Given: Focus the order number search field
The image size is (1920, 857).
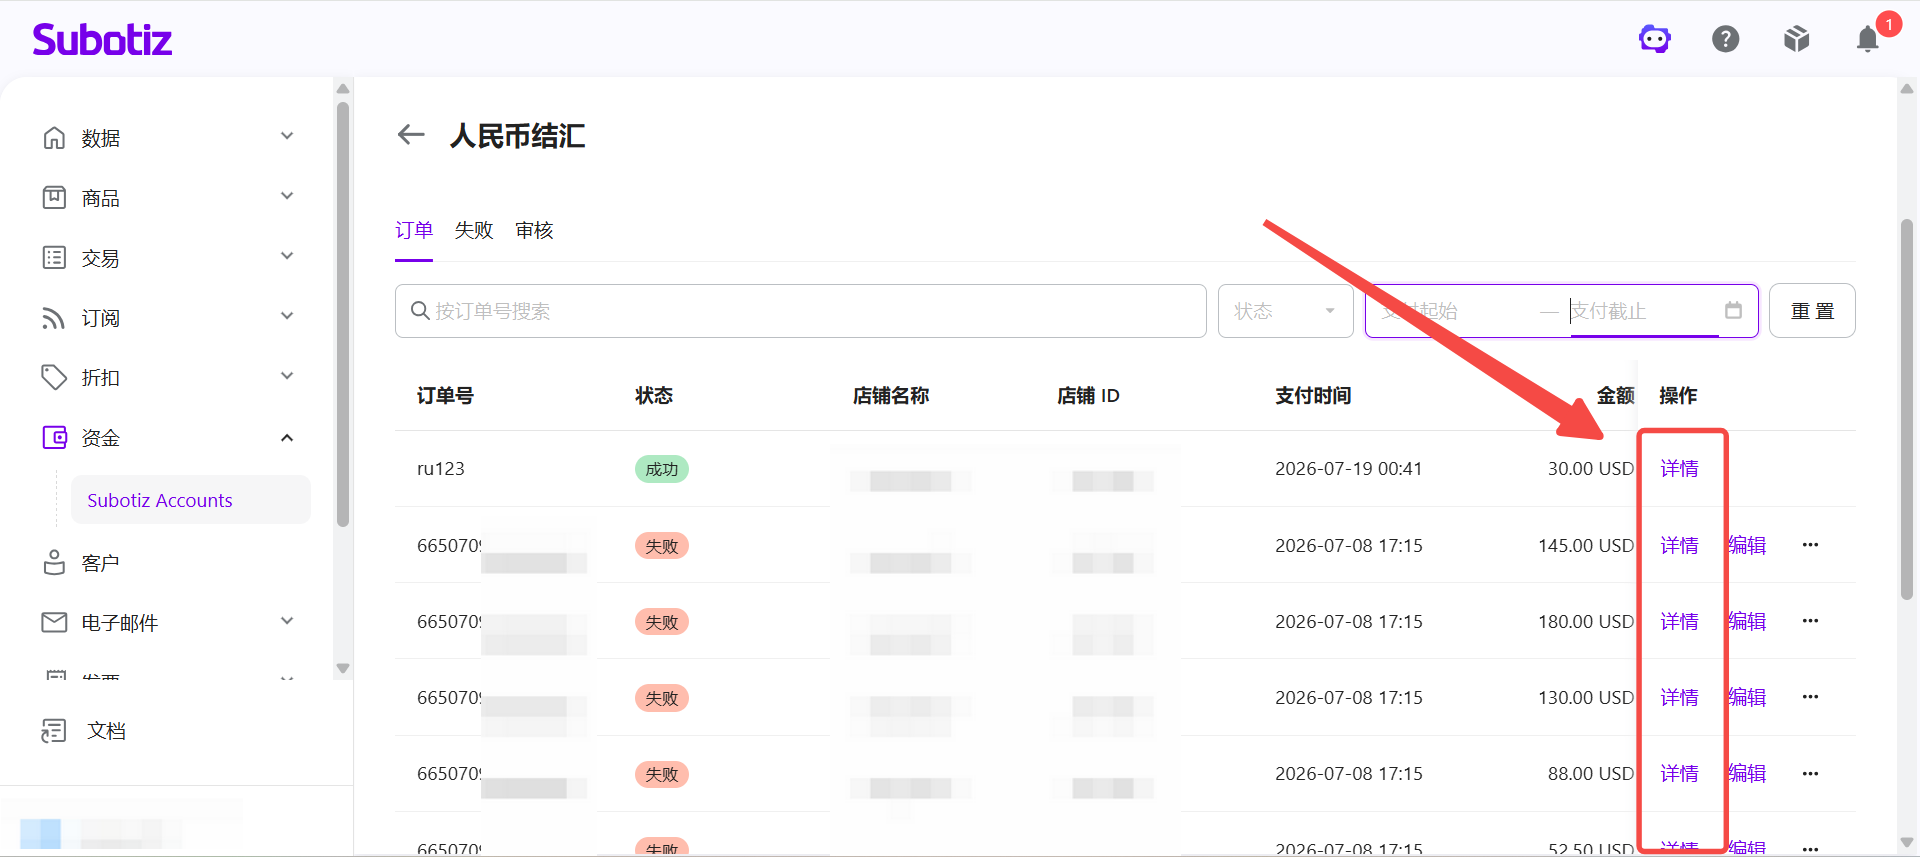Looking at the screenshot, I should [800, 311].
